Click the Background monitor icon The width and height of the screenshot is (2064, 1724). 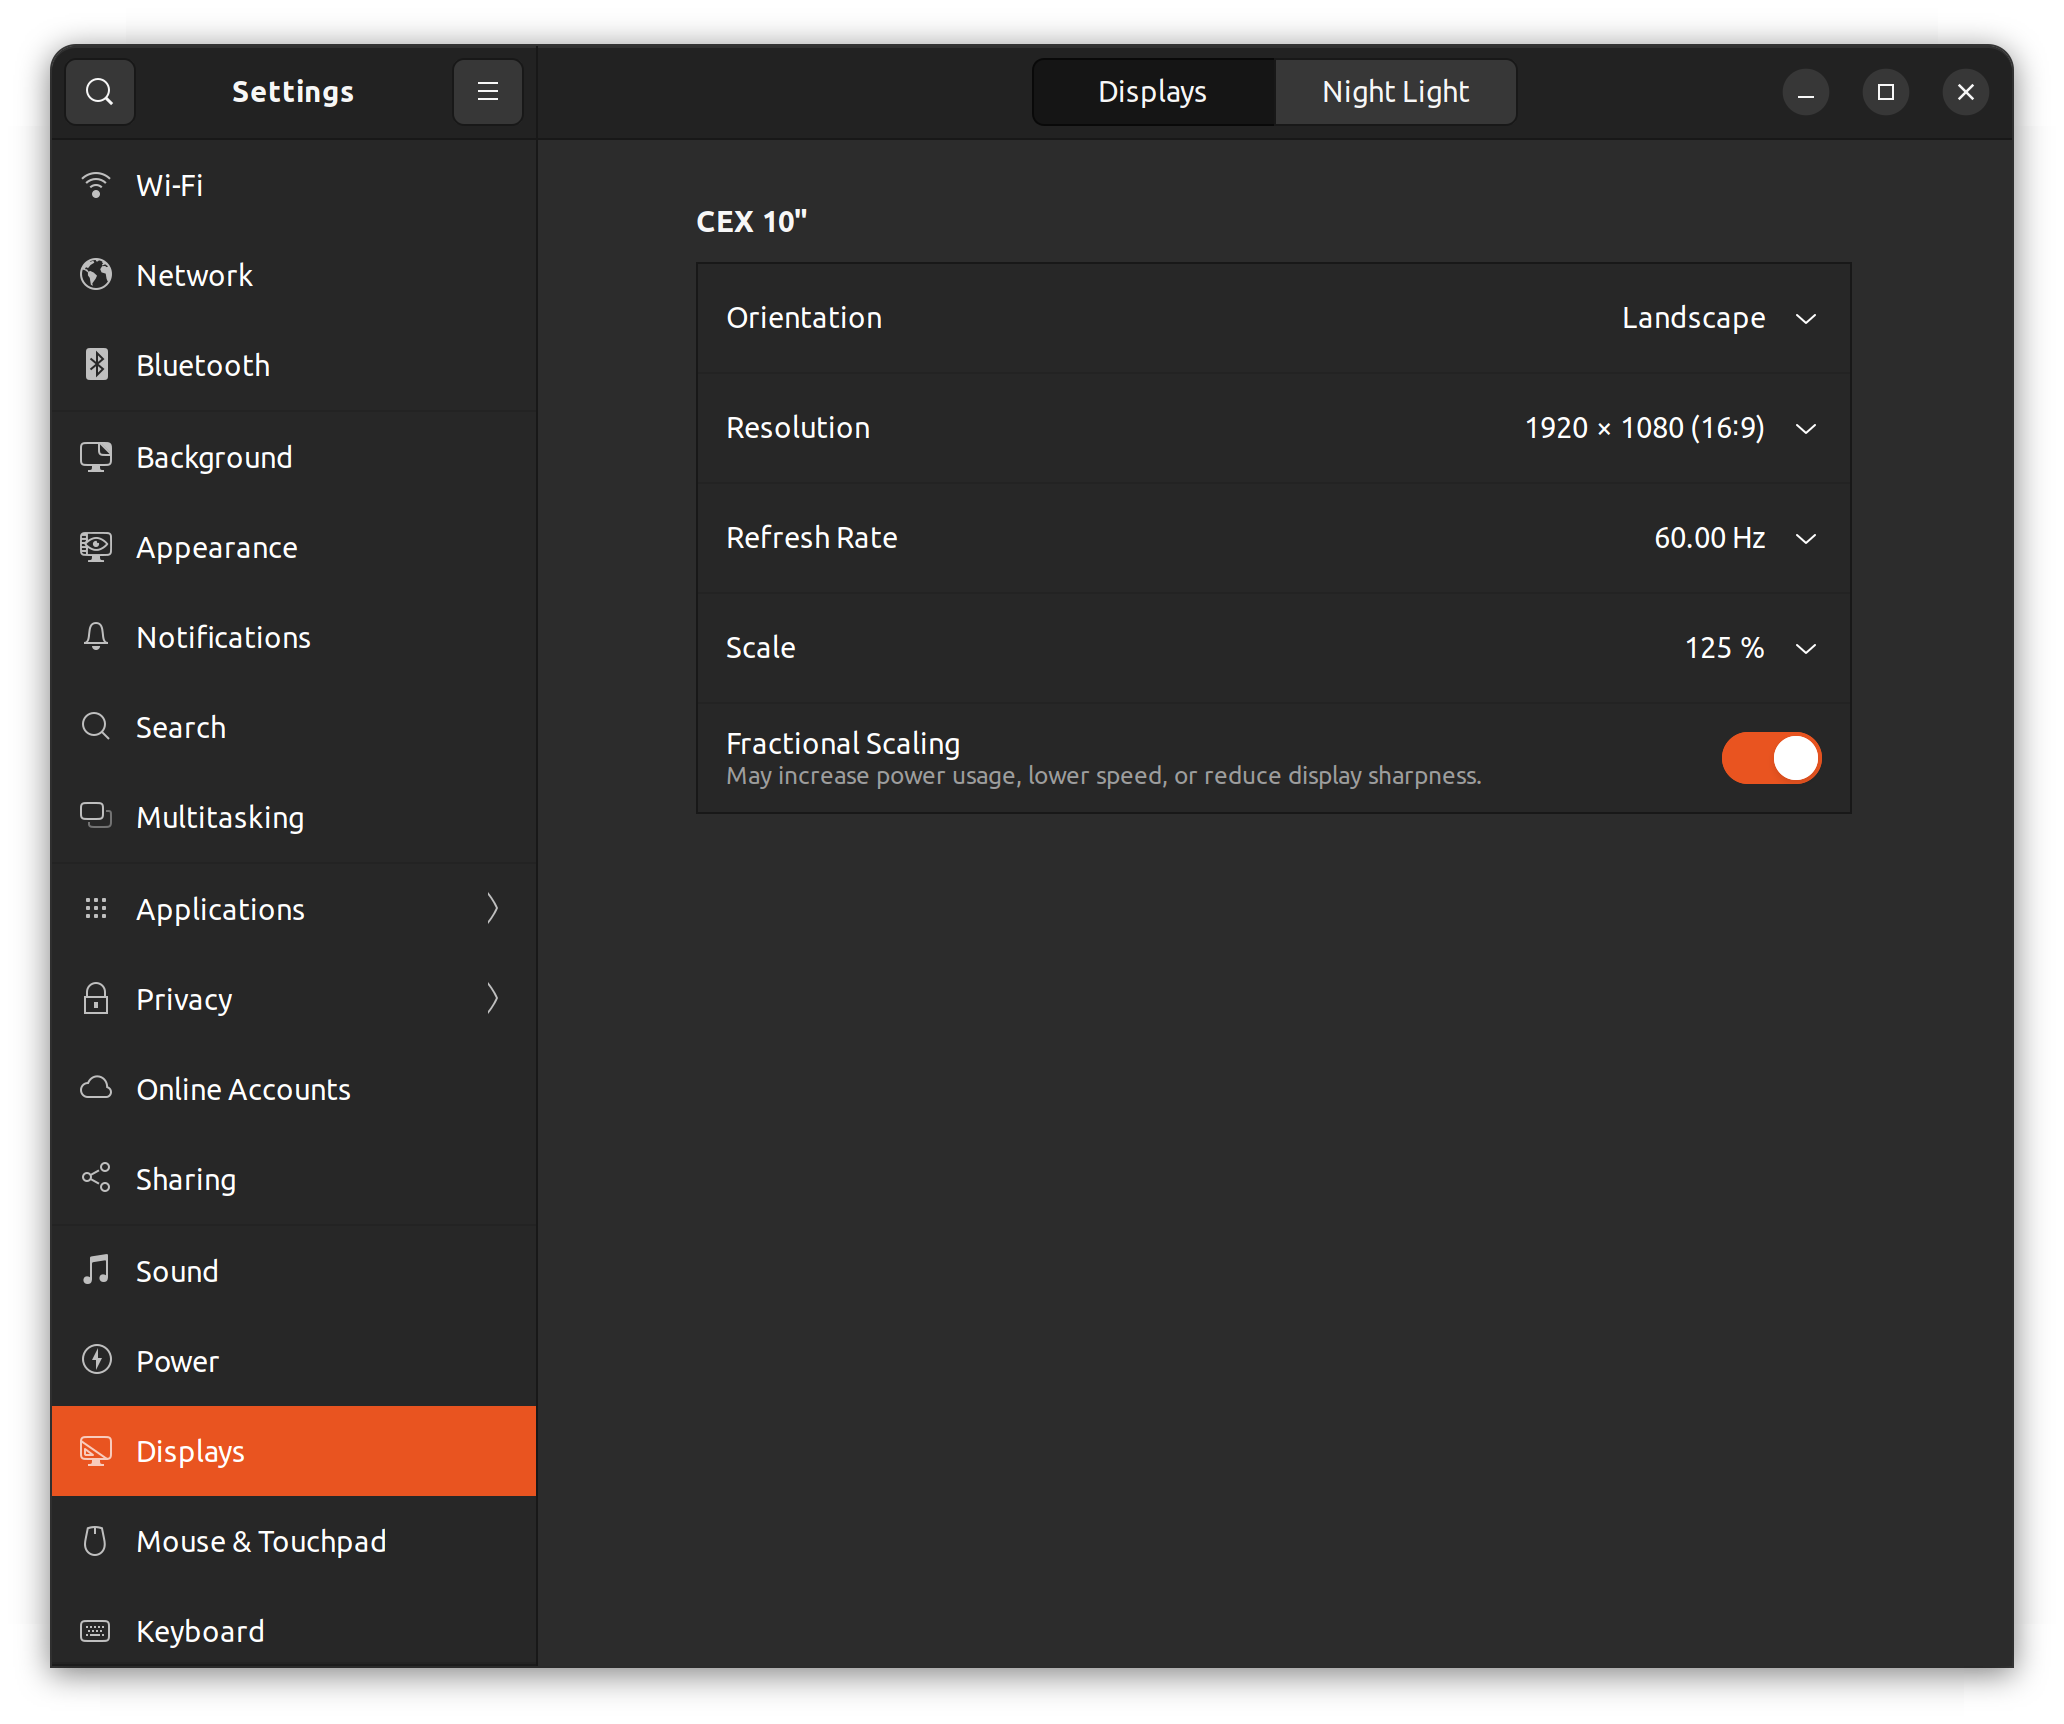coord(96,457)
